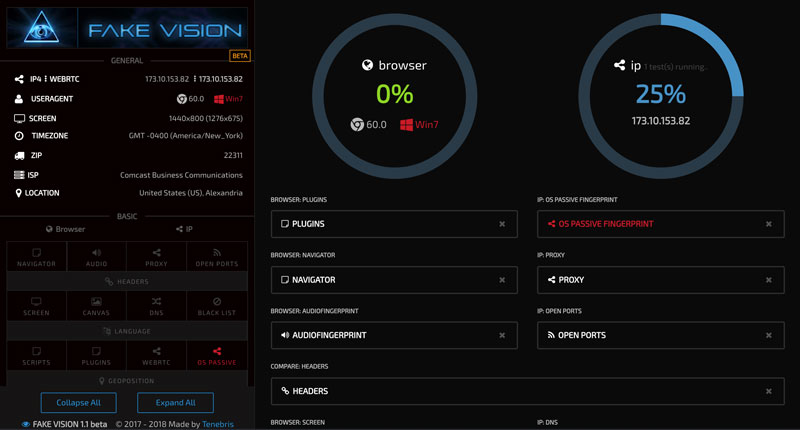Click the share icon next to ip
The image size is (800, 430).
click(x=619, y=65)
